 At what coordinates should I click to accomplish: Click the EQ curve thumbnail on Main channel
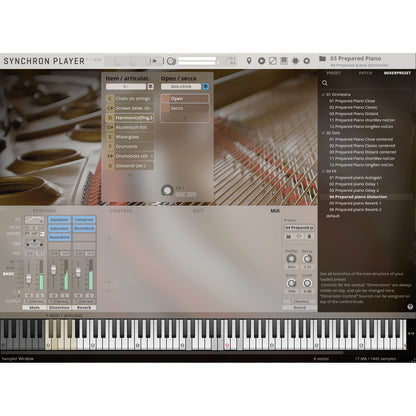pos(34,220)
